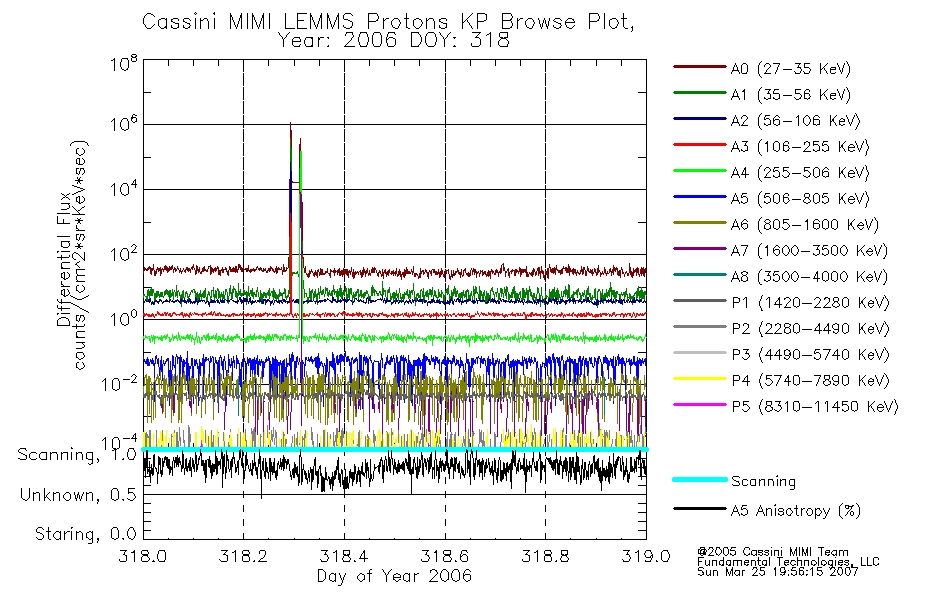Image resolution: width=950 pixels, height=600 pixels.
Task: Click the Staring, 0.0 axis label
Action: (85, 534)
